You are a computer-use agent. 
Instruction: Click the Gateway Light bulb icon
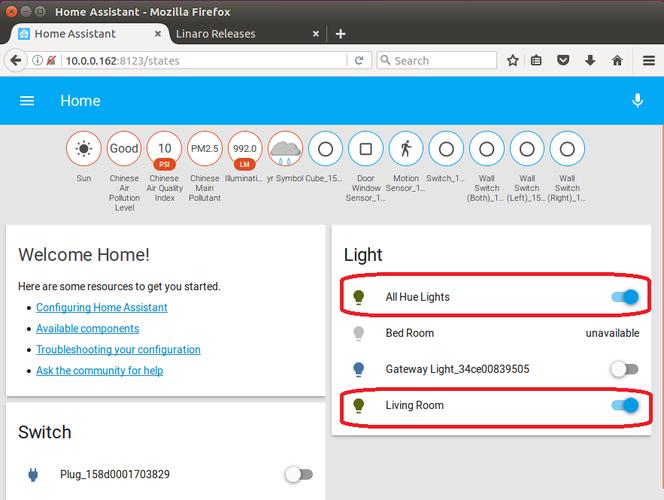point(359,369)
